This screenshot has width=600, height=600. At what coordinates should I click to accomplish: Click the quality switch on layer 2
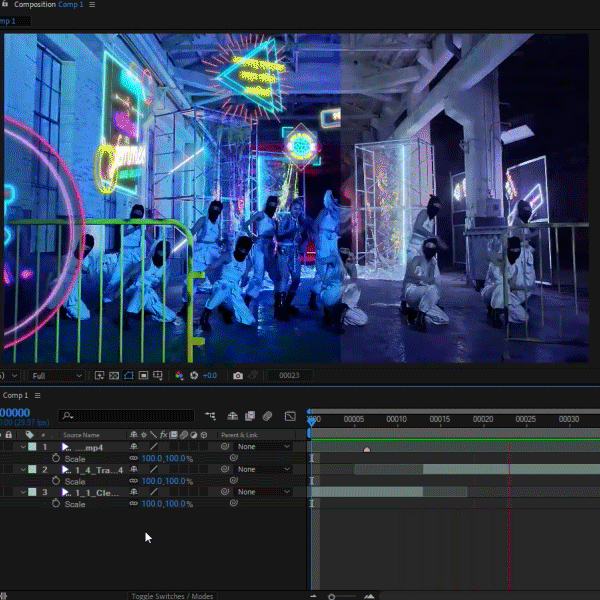tap(153, 469)
